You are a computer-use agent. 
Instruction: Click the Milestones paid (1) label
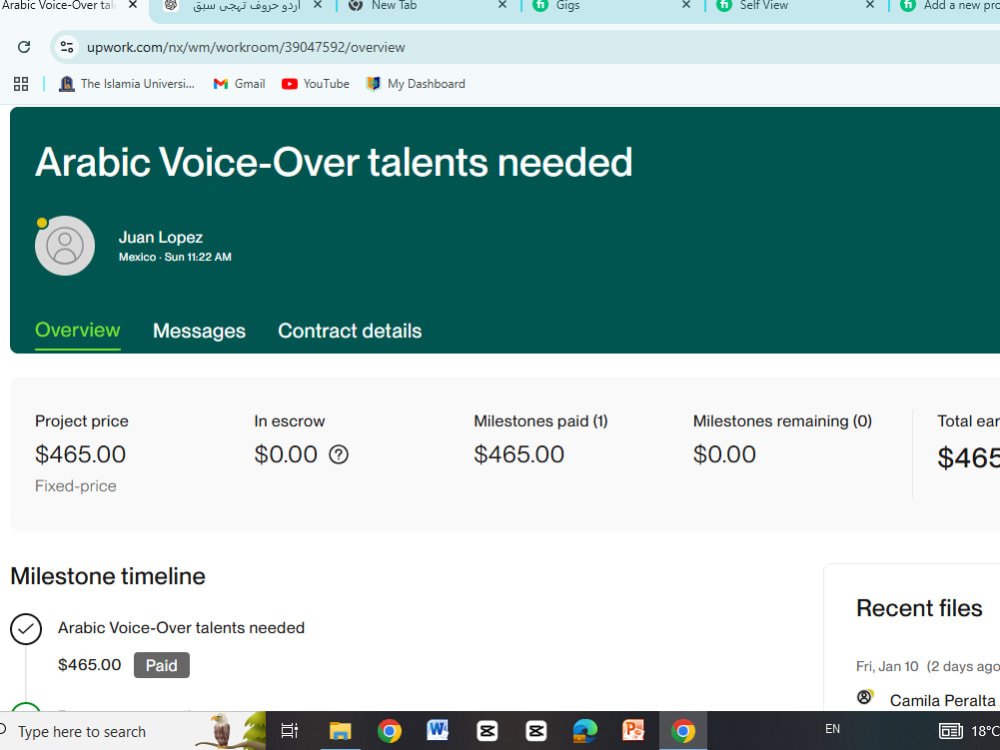541,421
